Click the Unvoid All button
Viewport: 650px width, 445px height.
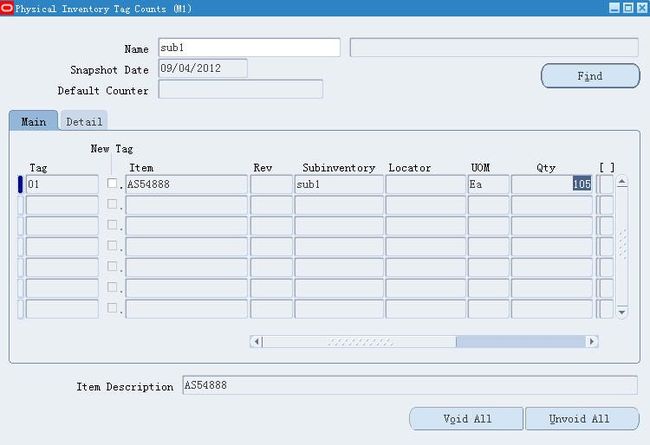coord(582,418)
